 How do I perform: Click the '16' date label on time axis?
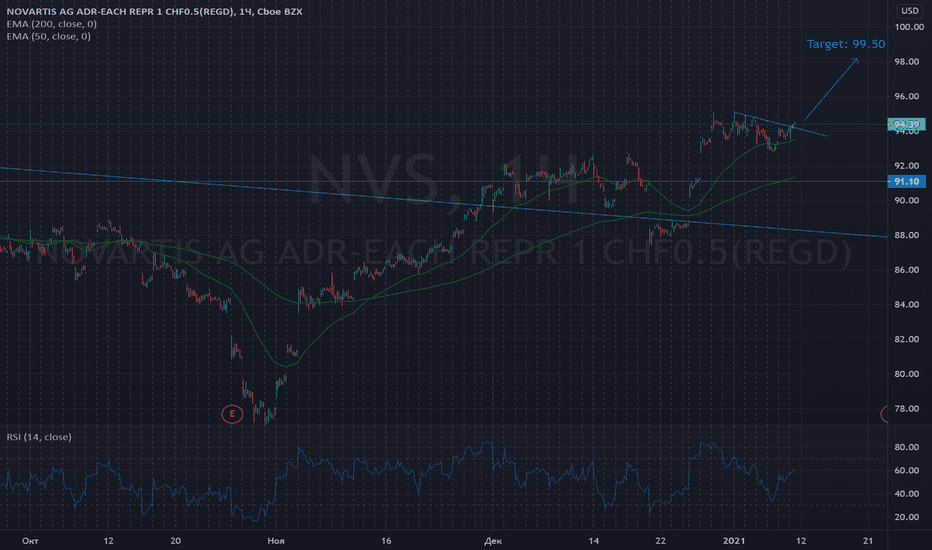pos(386,541)
